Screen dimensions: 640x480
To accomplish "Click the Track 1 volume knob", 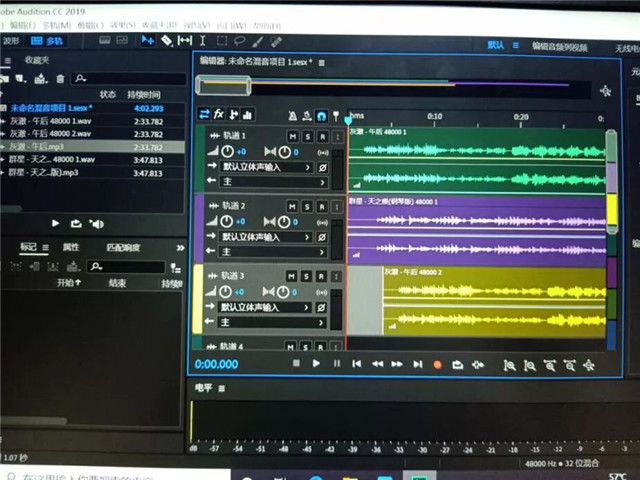I will [x=228, y=151].
